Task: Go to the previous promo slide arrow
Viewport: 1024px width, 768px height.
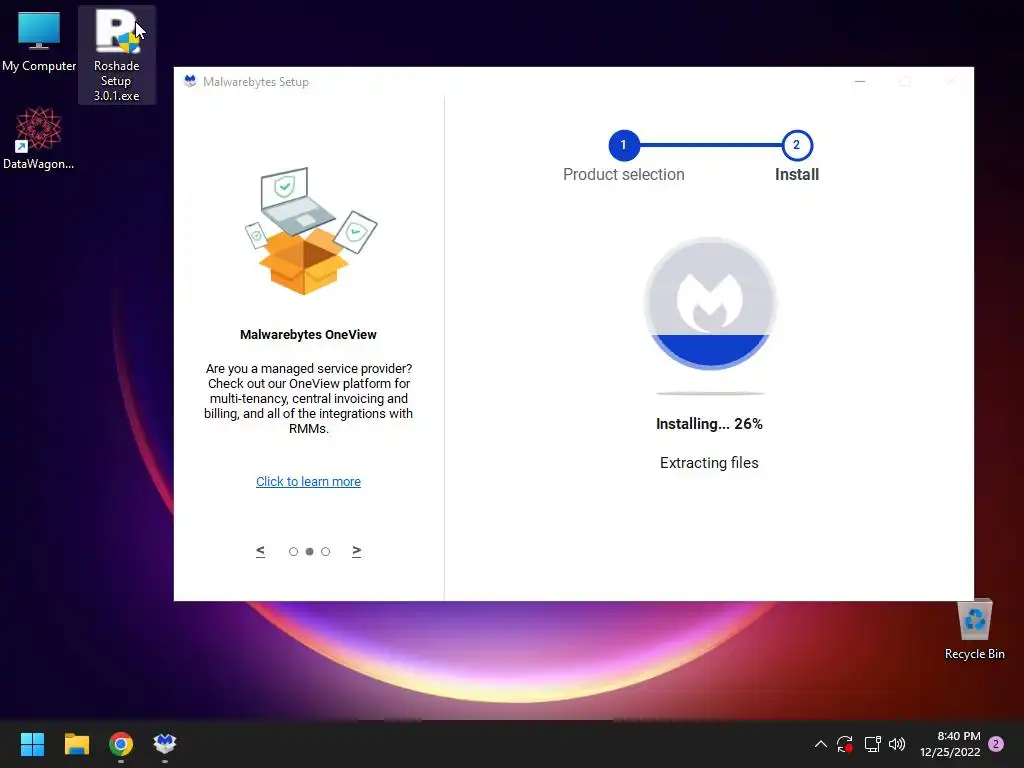Action: pyautogui.click(x=261, y=551)
